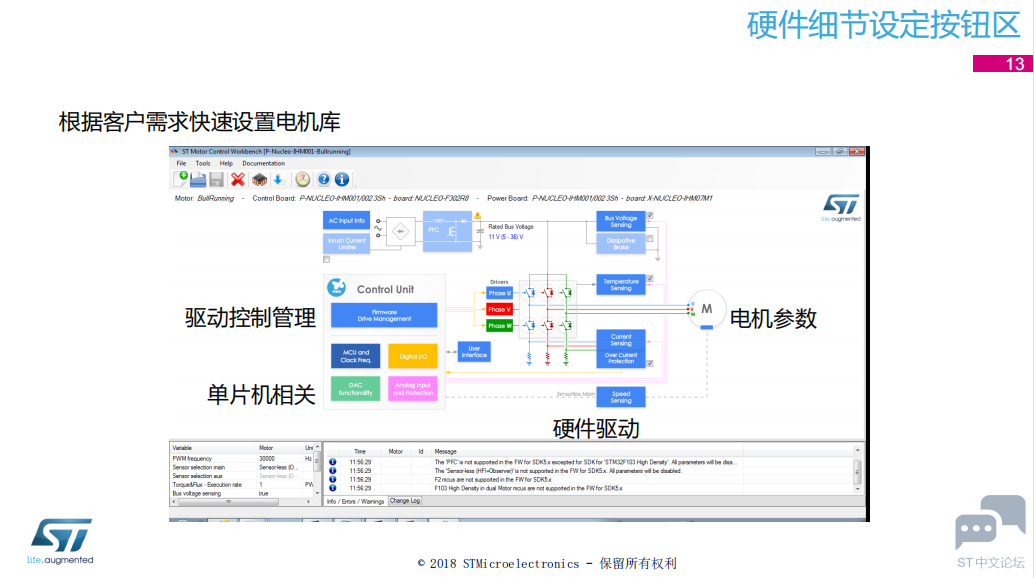Select the Torque&Flux - Execution rate row
The height and width of the screenshot is (578, 1034).
(243, 484)
